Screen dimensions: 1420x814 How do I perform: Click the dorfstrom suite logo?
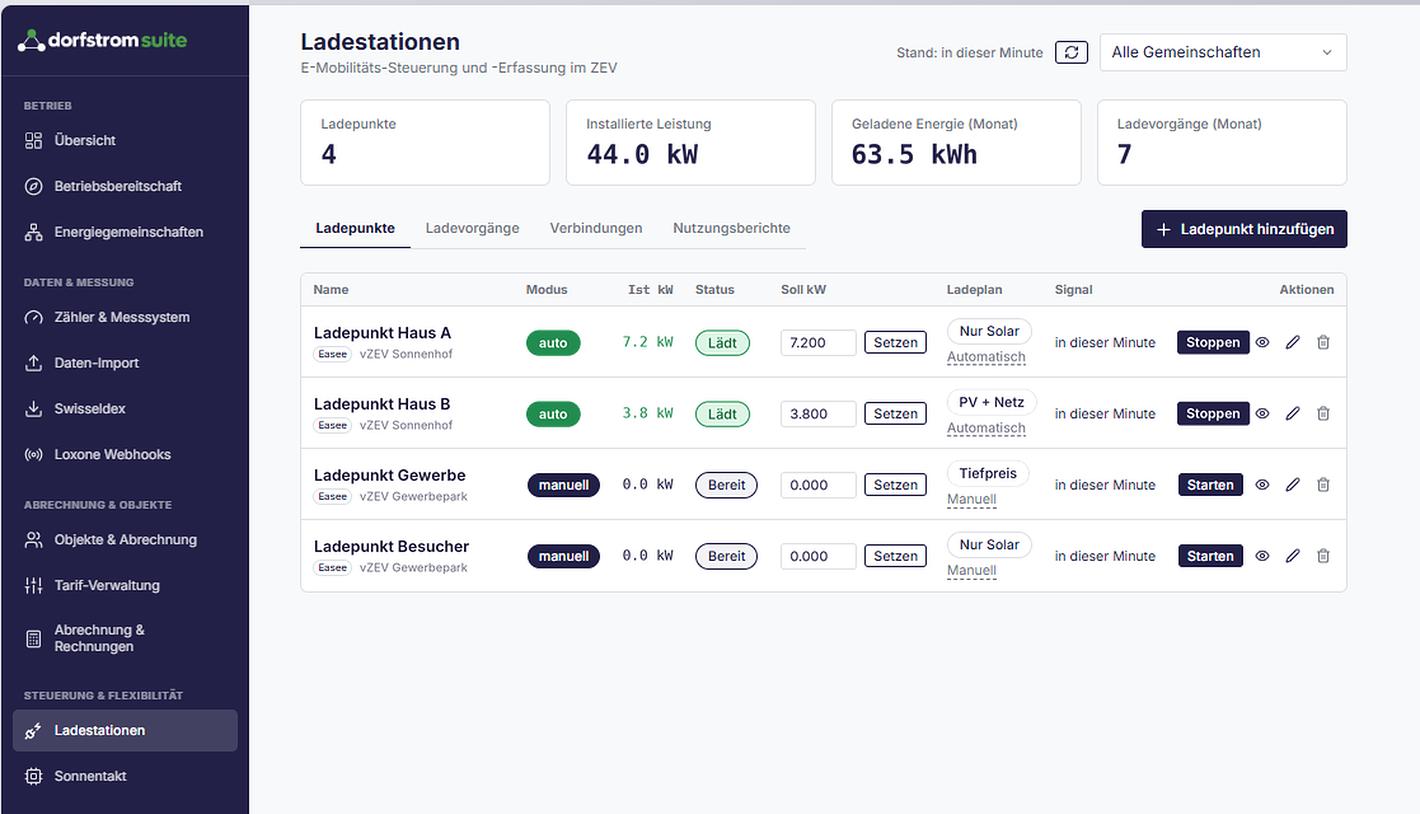point(103,40)
